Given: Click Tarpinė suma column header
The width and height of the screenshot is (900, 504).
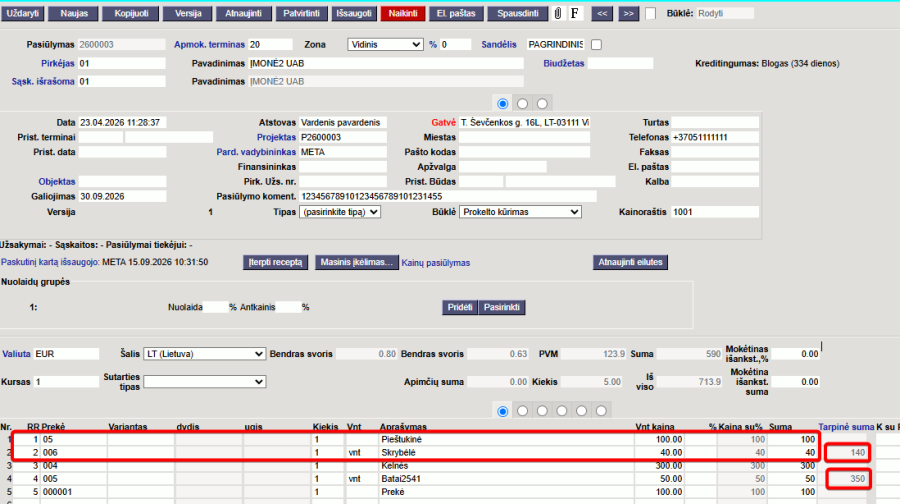Looking at the screenshot, I should (846, 427).
